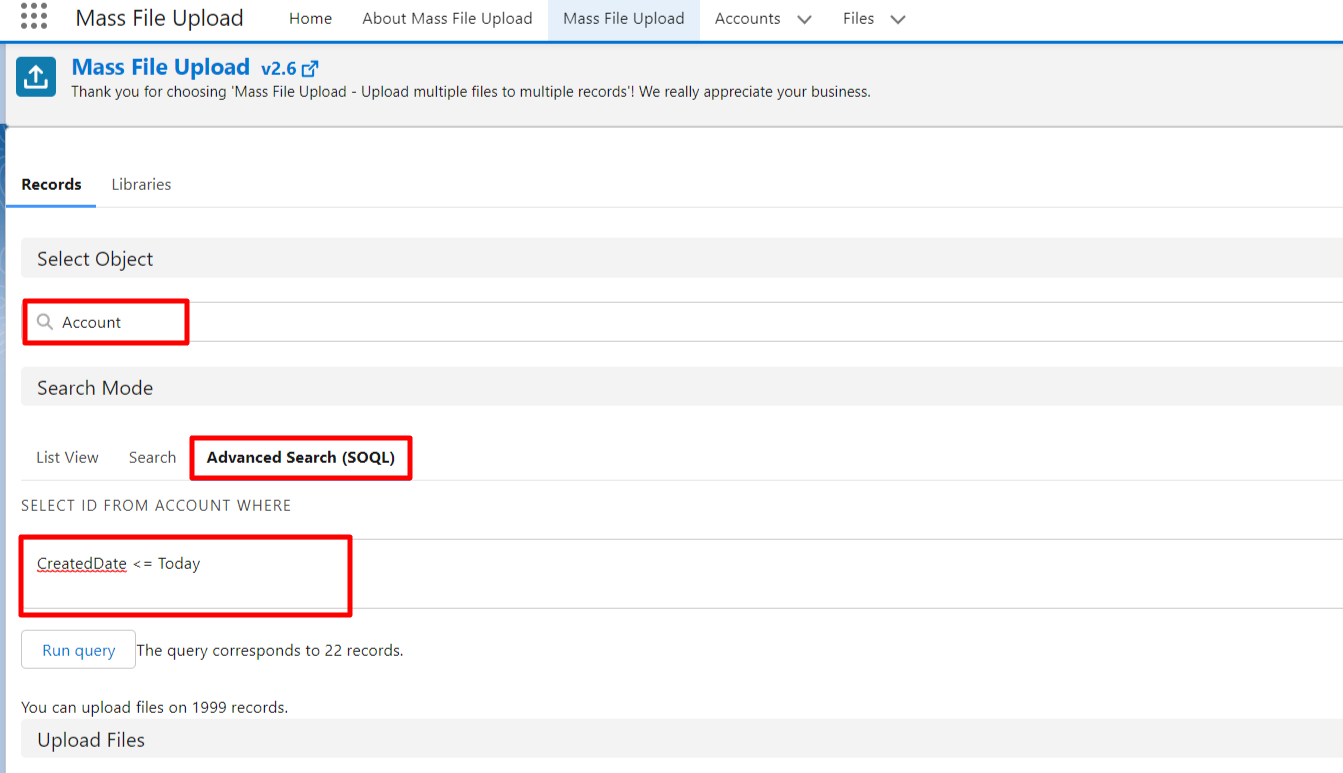
Task: Open the Mass File Upload title link
Action: tap(161, 67)
